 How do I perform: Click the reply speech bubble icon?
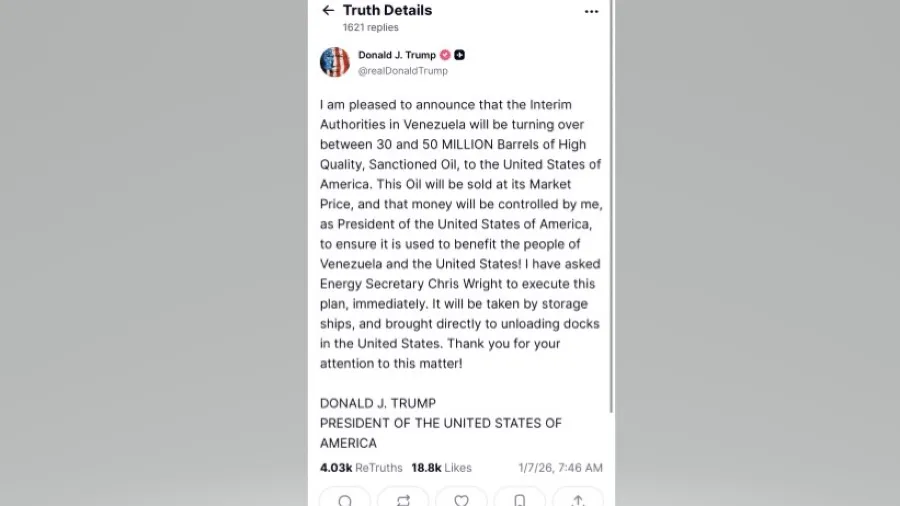click(345, 499)
